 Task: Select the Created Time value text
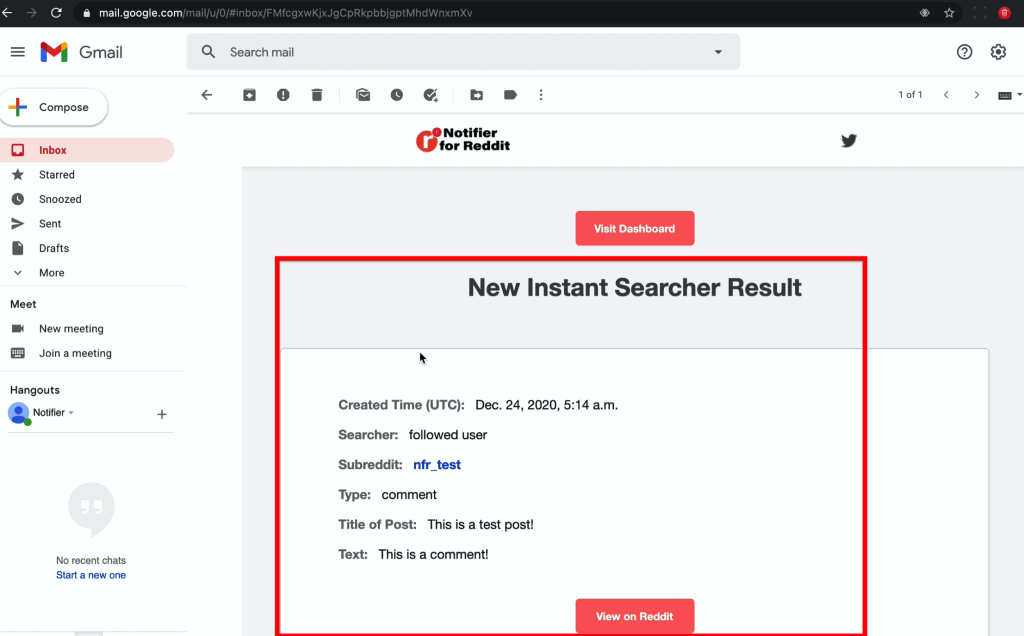[x=547, y=405]
